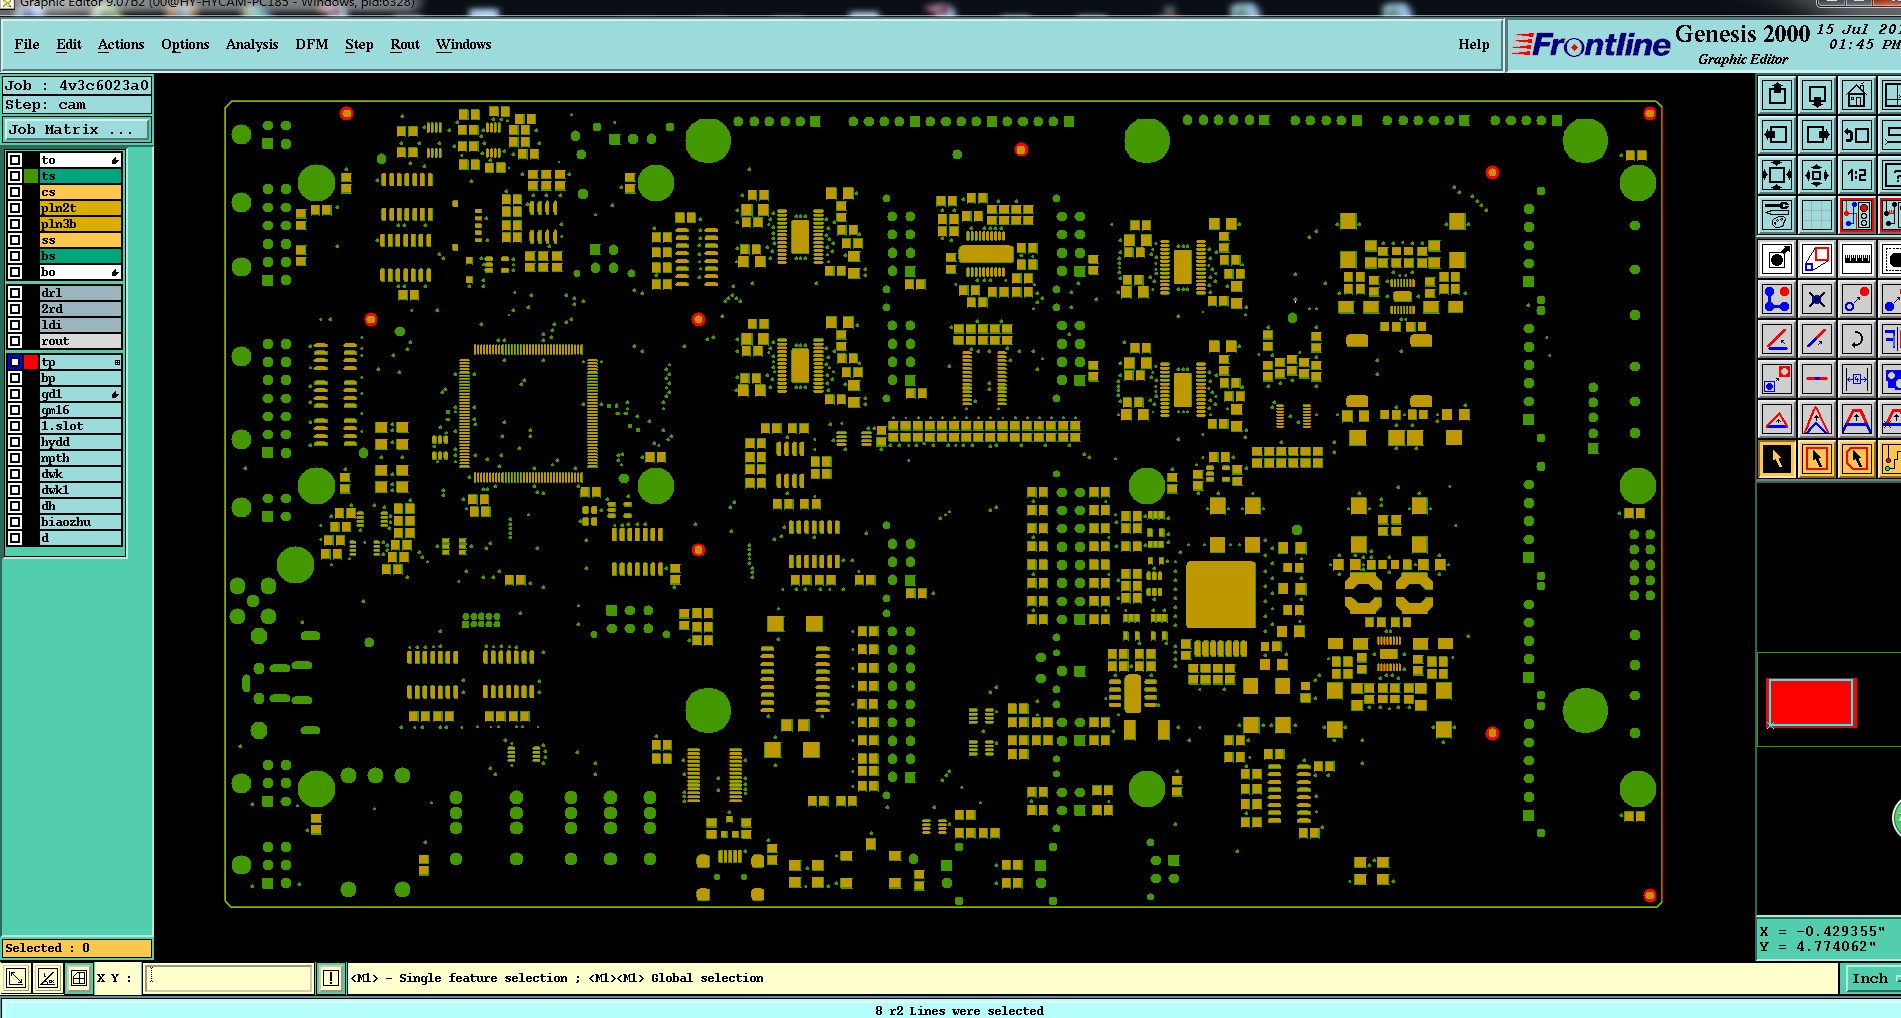1901x1018 pixels.
Task: Select the polygon arrow selection tool
Action: pyautogui.click(x=1857, y=459)
